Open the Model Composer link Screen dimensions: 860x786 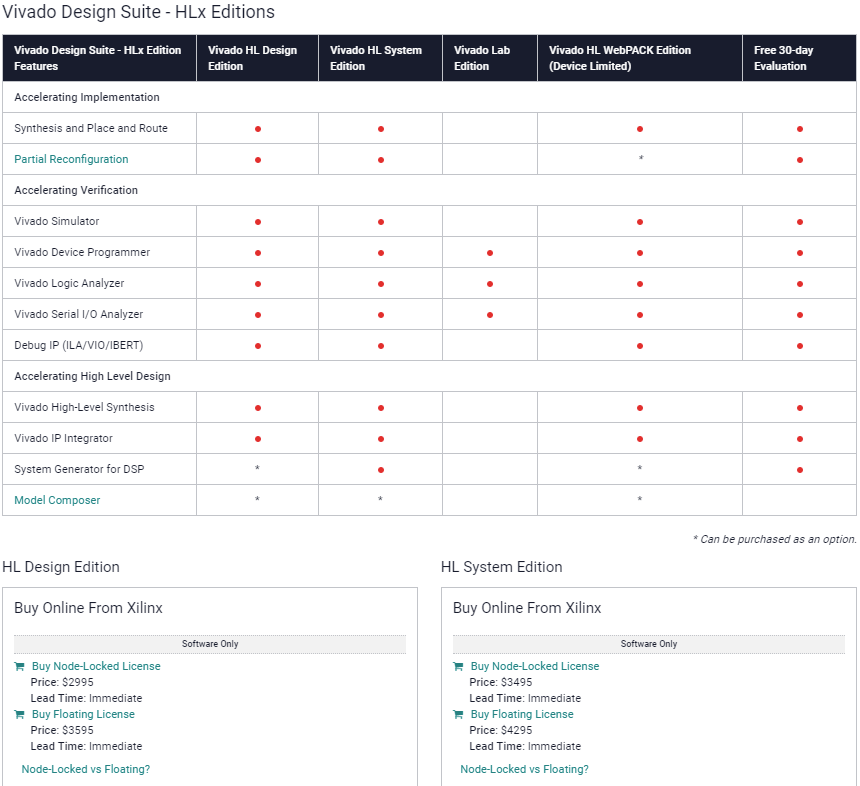tap(57, 500)
